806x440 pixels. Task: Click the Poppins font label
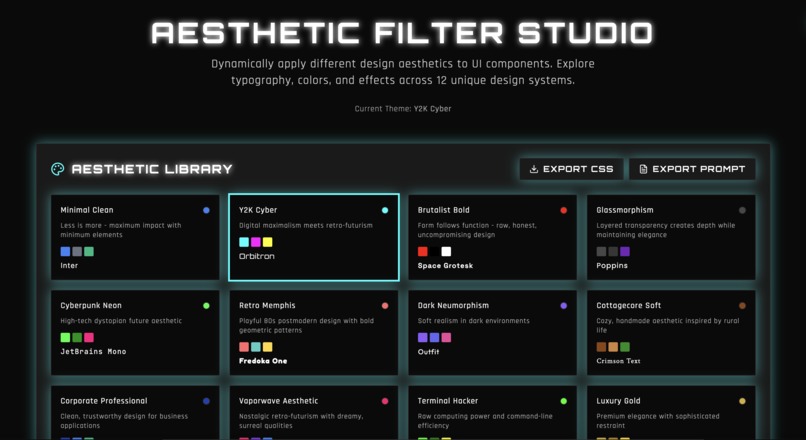612,266
